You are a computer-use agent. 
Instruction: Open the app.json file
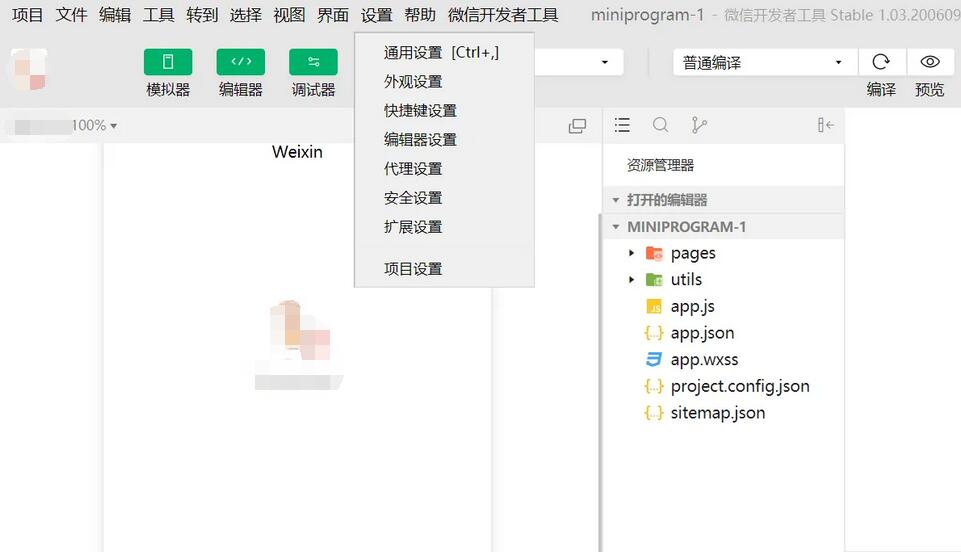click(702, 333)
